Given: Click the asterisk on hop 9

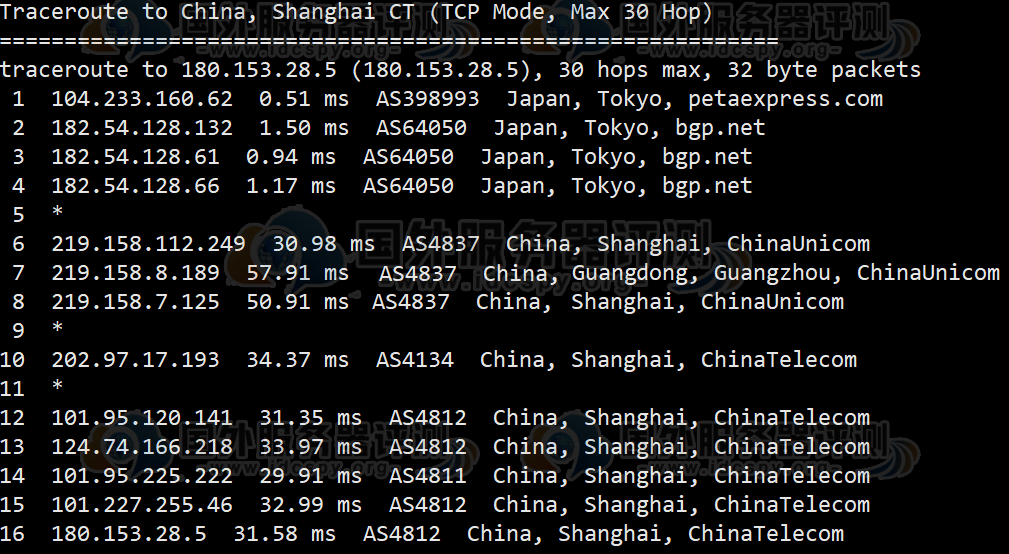Looking at the screenshot, I should coord(57,328).
